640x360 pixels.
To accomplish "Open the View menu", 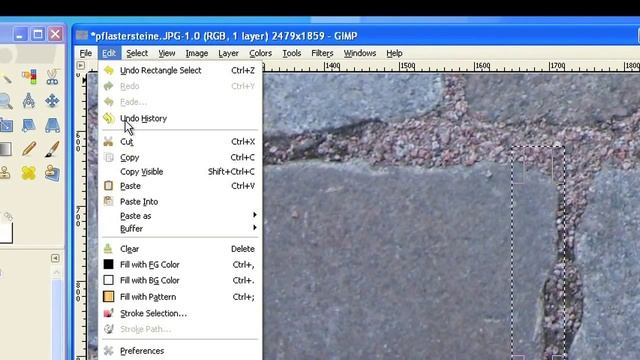I will coord(167,53).
